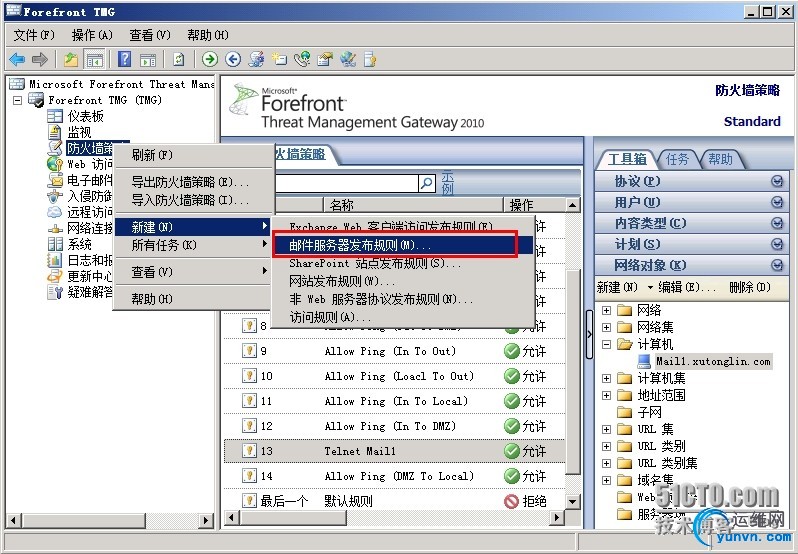Collapse the 网络对象(K) section
Image resolution: width=798 pixels, height=554 pixels.
point(777,265)
